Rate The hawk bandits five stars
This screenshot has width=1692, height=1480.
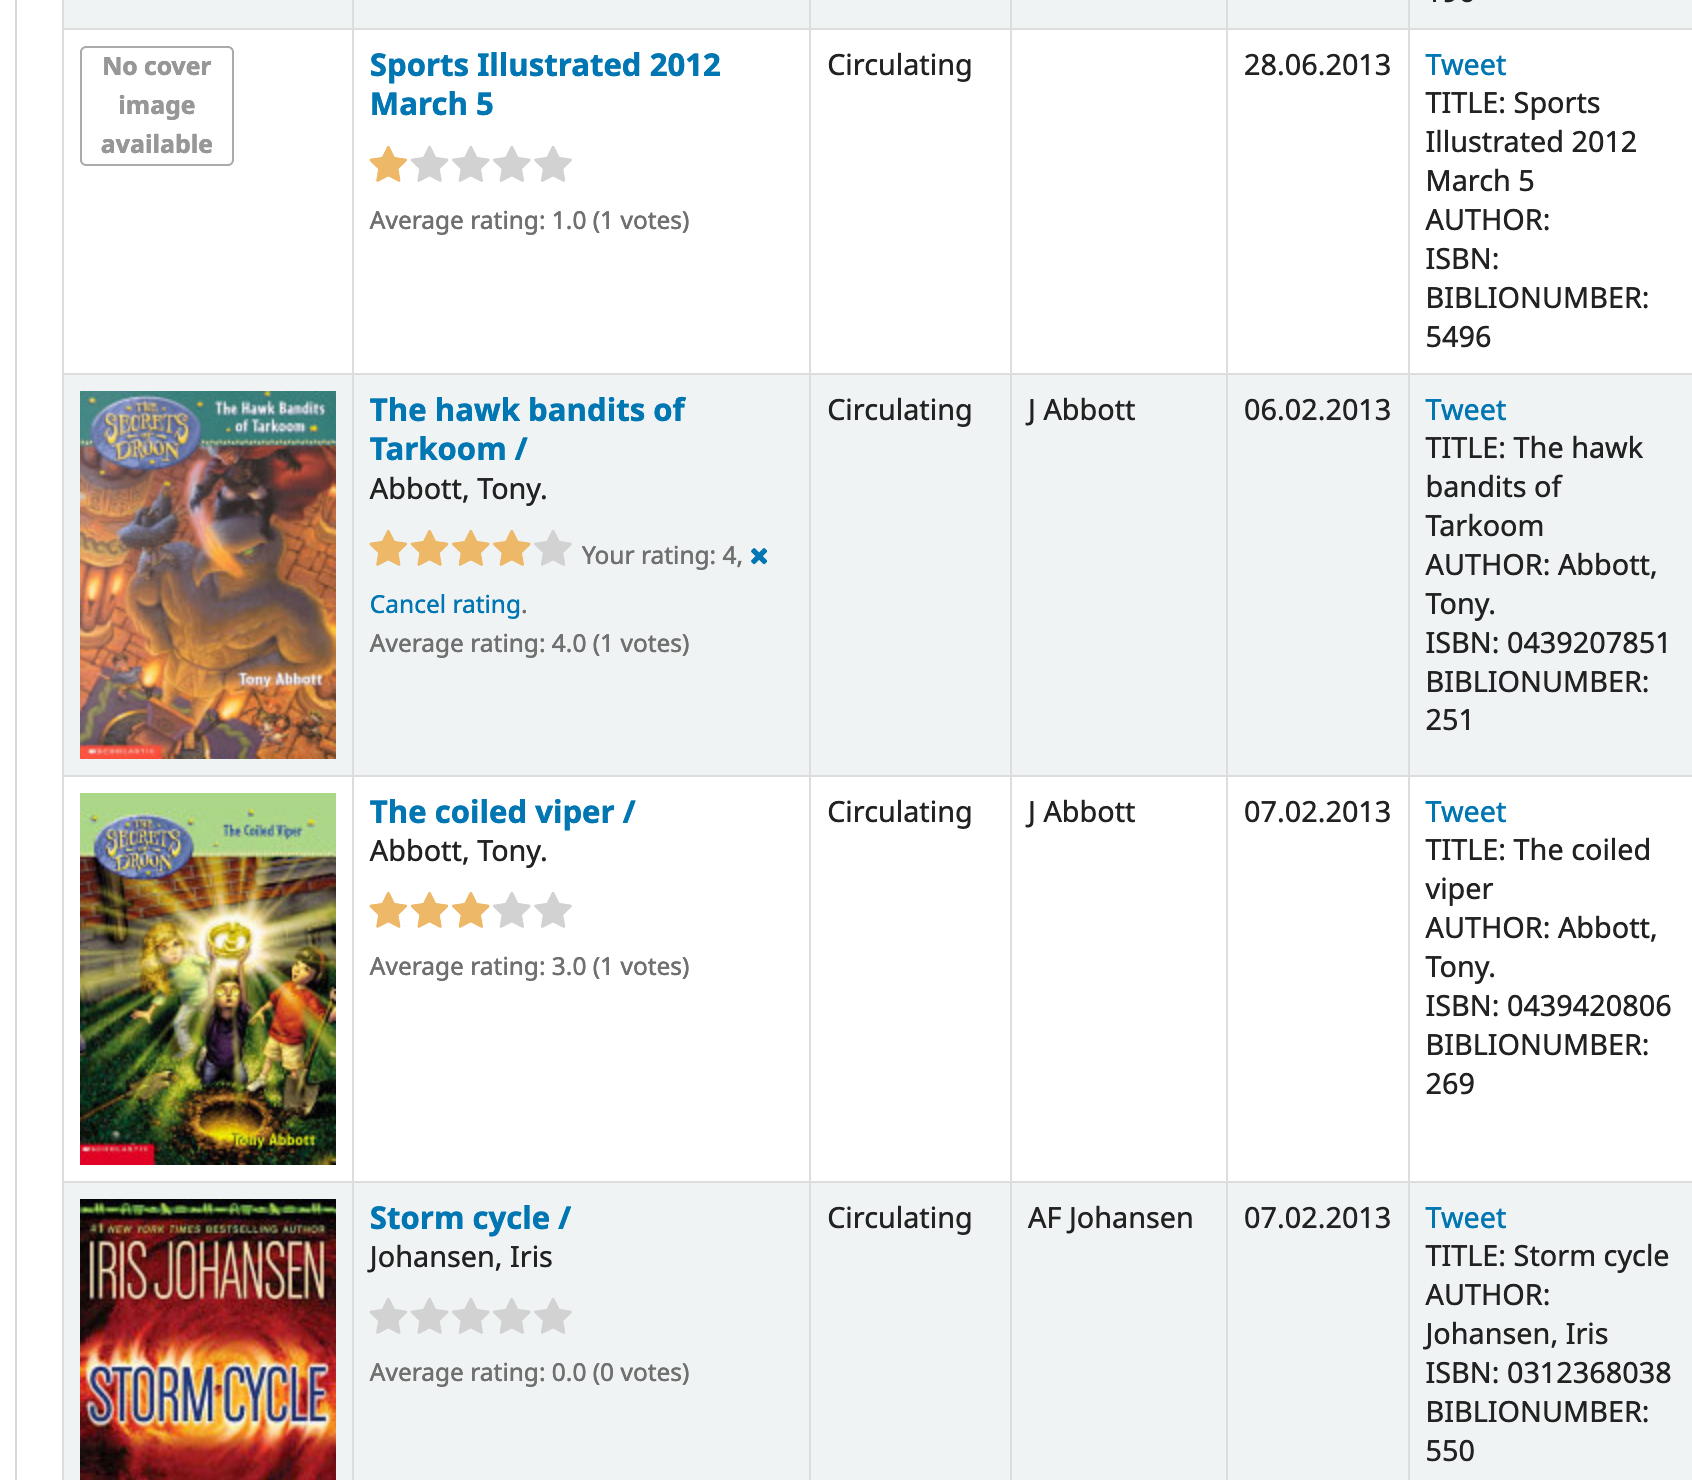(x=552, y=549)
